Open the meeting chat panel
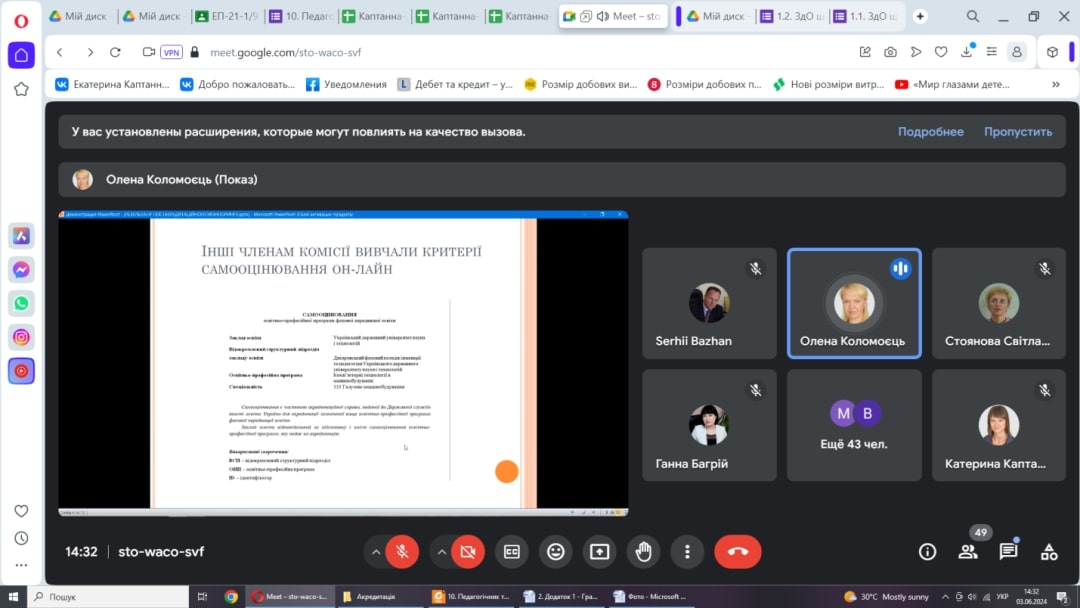The image size is (1080, 608). 1008,552
